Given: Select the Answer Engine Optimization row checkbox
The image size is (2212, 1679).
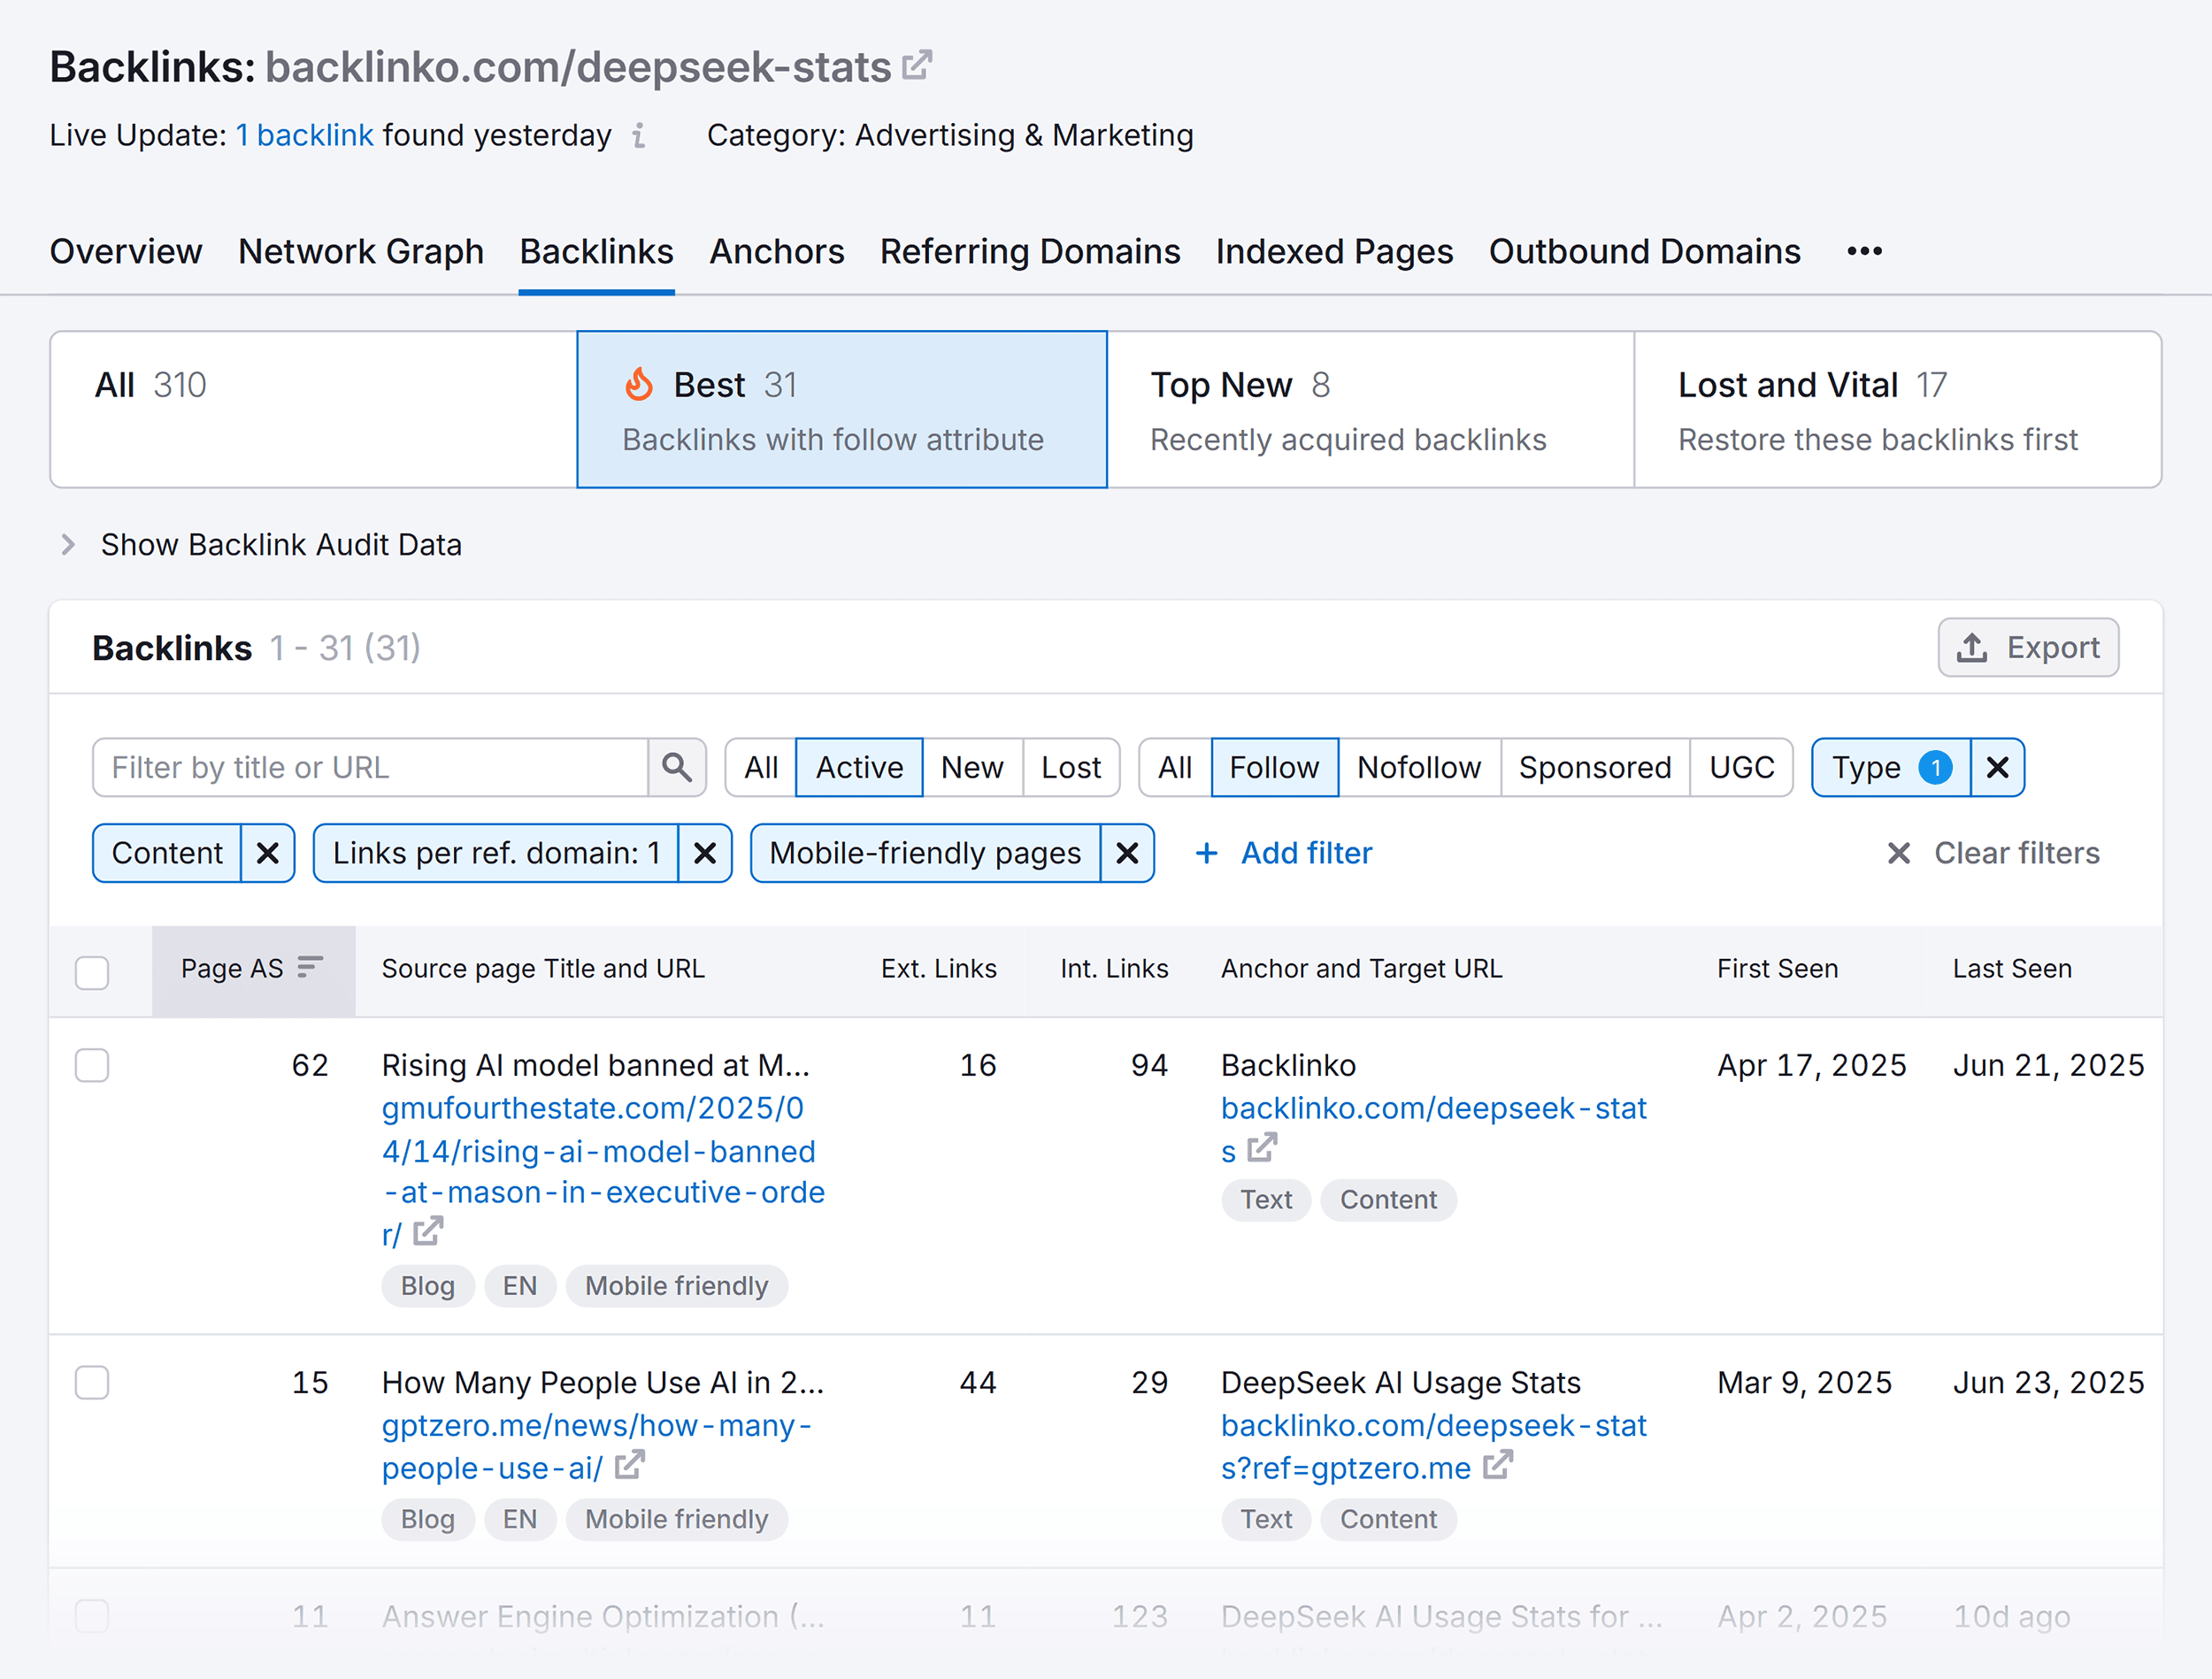Looking at the screenshot, I should click(92, 1615).
